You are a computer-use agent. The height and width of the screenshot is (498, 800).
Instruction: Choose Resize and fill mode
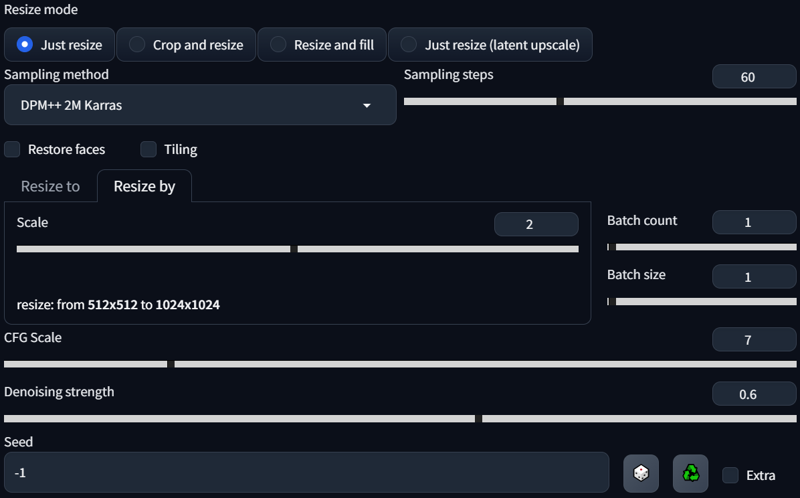(322, 44)
